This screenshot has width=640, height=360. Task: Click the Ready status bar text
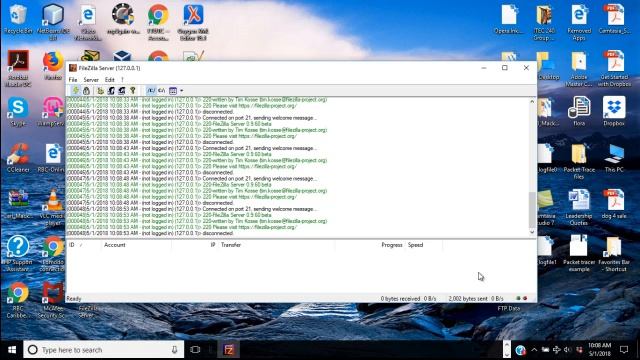74,299
